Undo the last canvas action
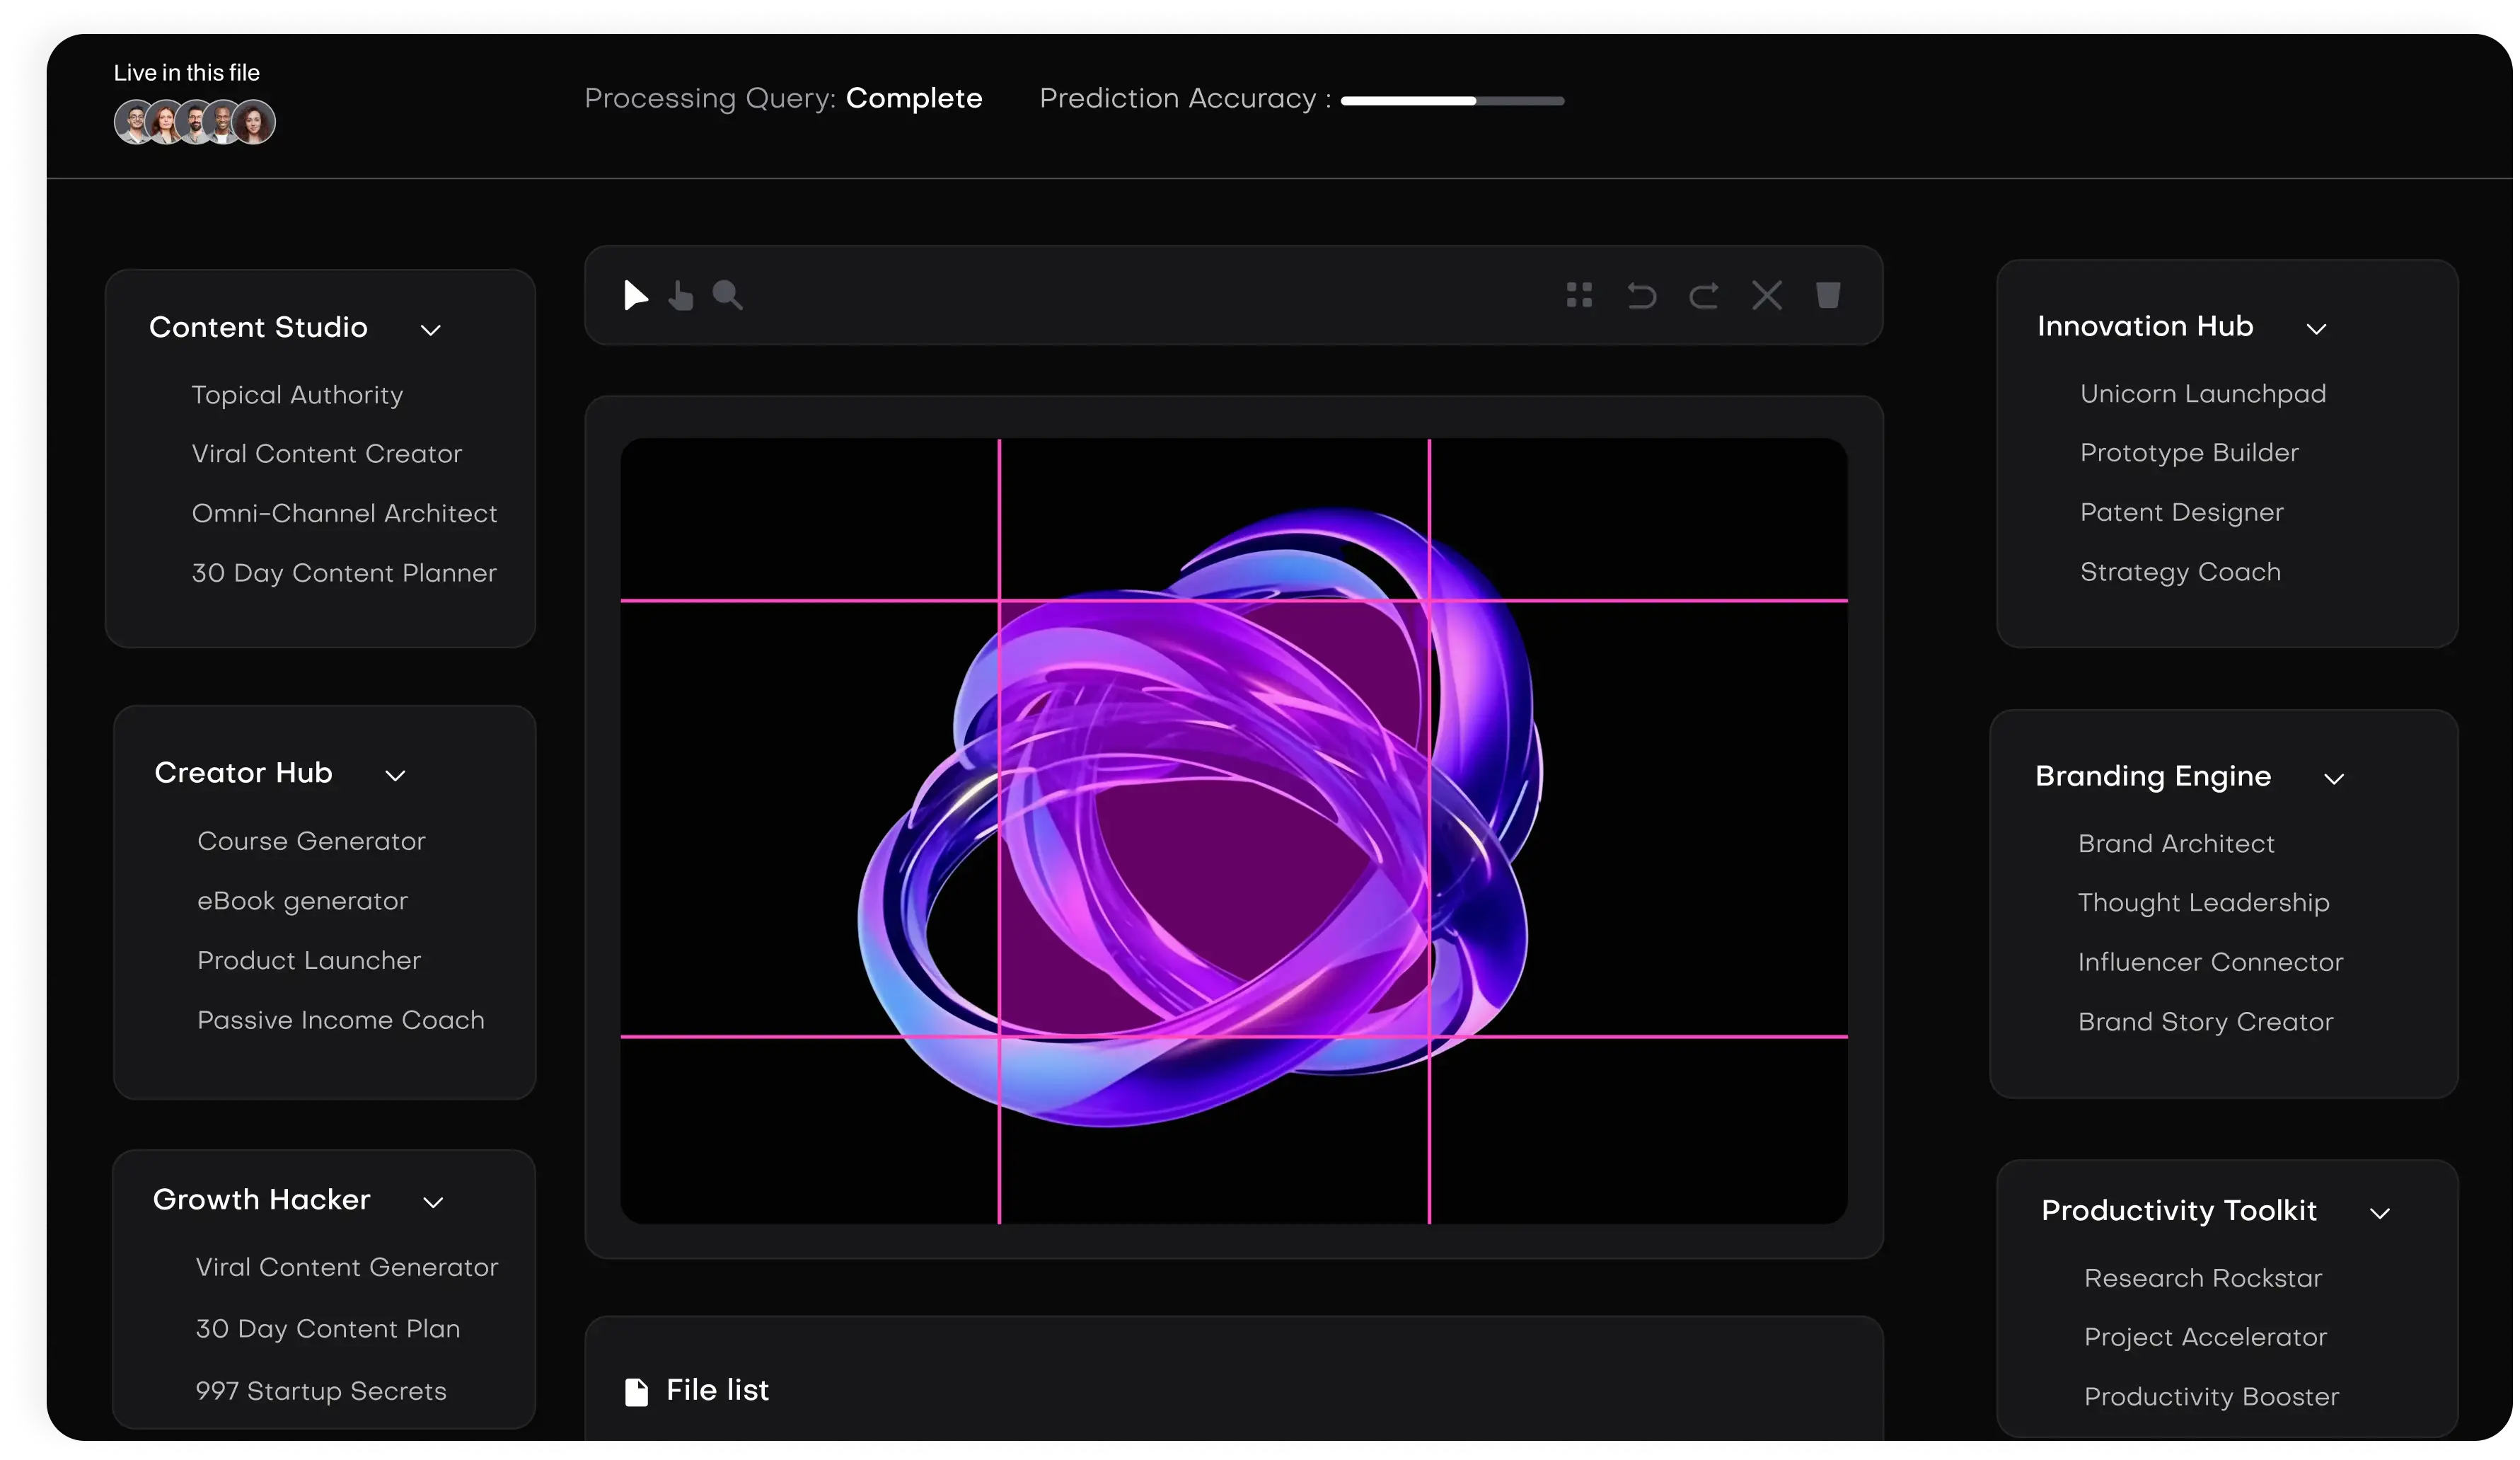The image size is (2520, 1460). click(x=1642, y=295)
